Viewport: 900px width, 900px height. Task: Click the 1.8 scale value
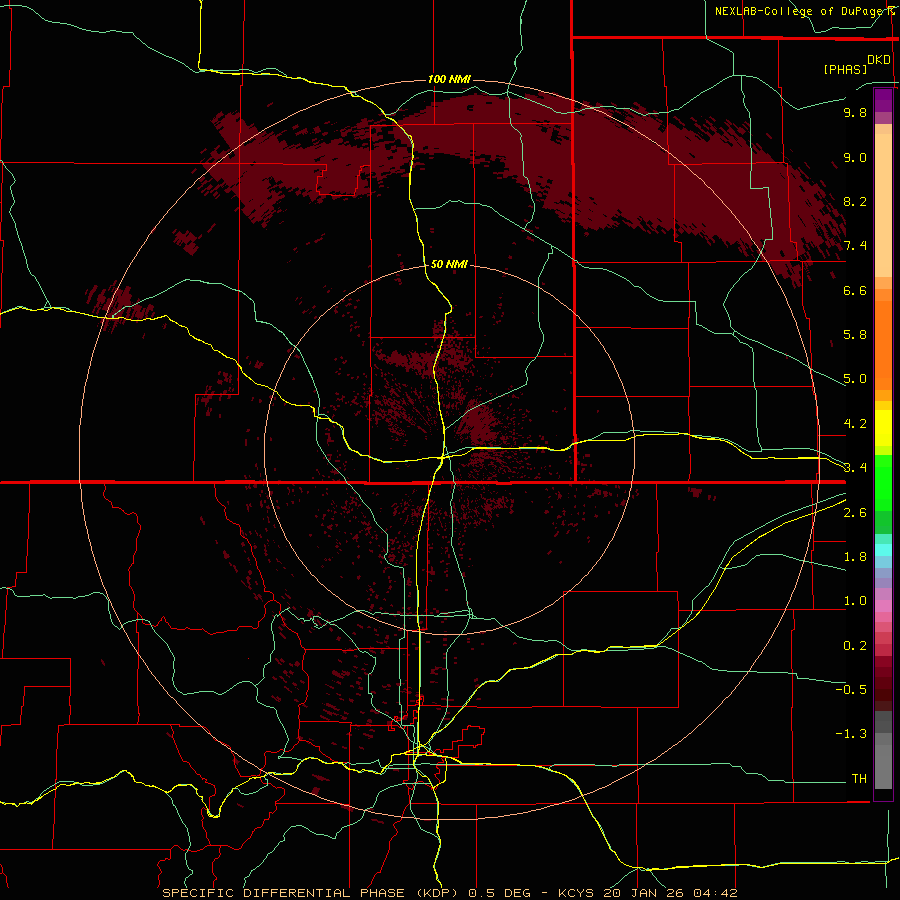[x=855, y=557]
